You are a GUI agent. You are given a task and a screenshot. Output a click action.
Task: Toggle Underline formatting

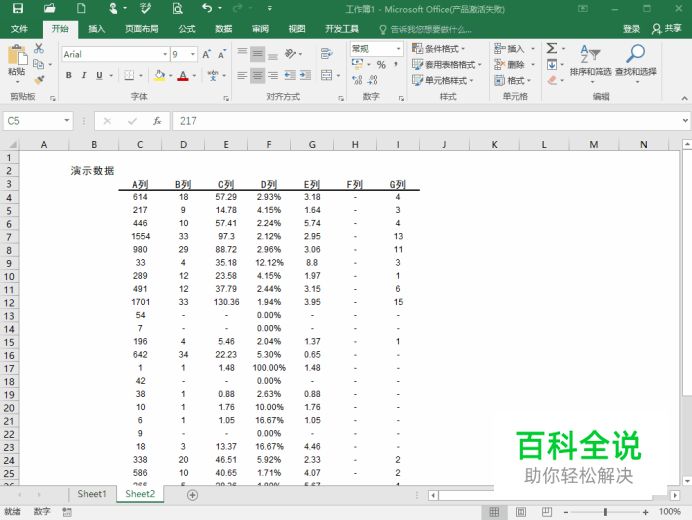click(x=99, y=75)
